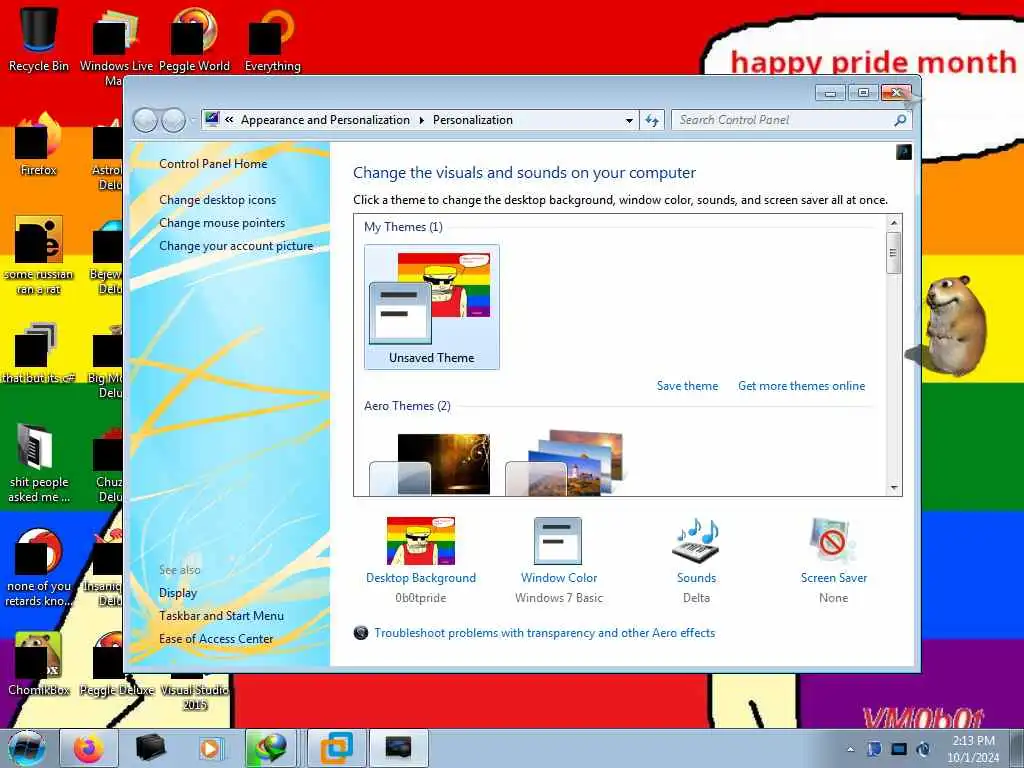Click Appearance and Personalization breadcrumb
Viewport: 1024px width, 768px height.
coord(325,120)
